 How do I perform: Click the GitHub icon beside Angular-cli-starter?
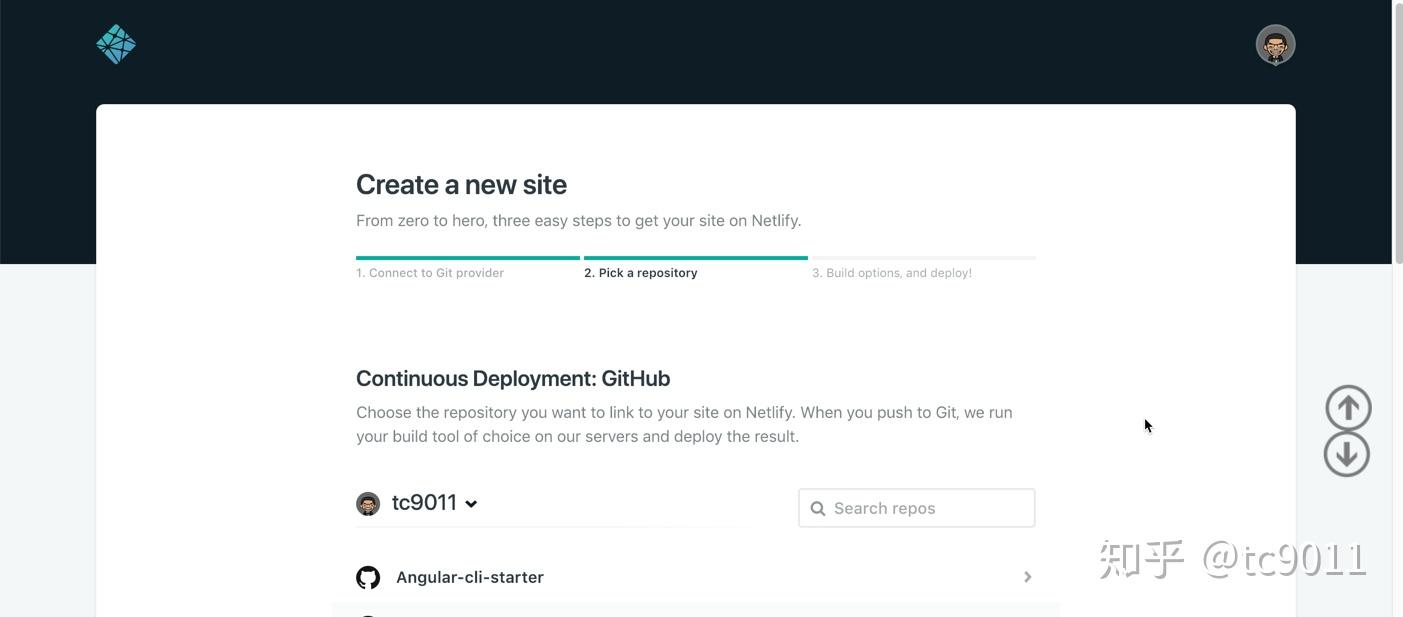368,578
